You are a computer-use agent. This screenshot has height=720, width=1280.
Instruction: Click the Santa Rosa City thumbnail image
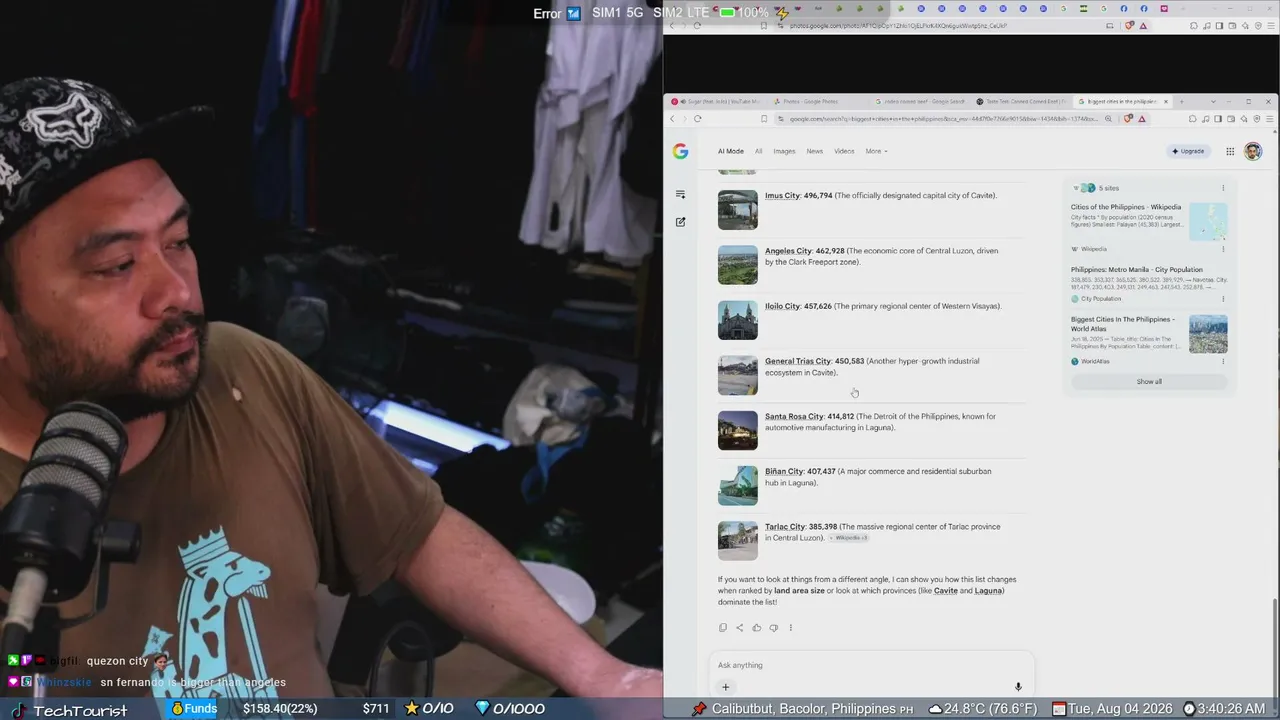pos(738,430)
